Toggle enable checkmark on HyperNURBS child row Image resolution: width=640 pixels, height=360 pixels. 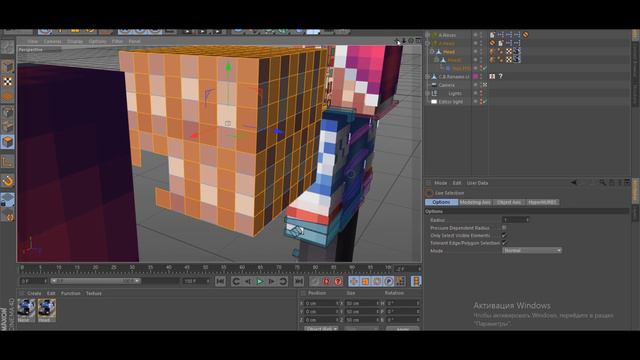pos(484,68)
